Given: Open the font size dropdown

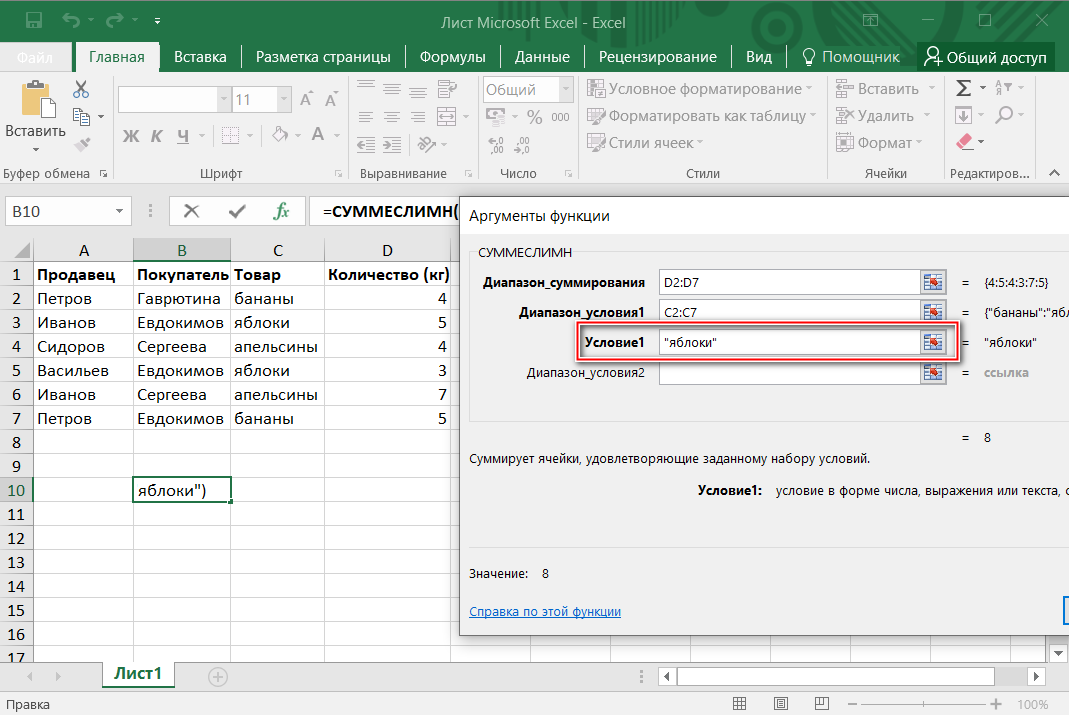Looking at the screenshot, I should click(284, 100).
